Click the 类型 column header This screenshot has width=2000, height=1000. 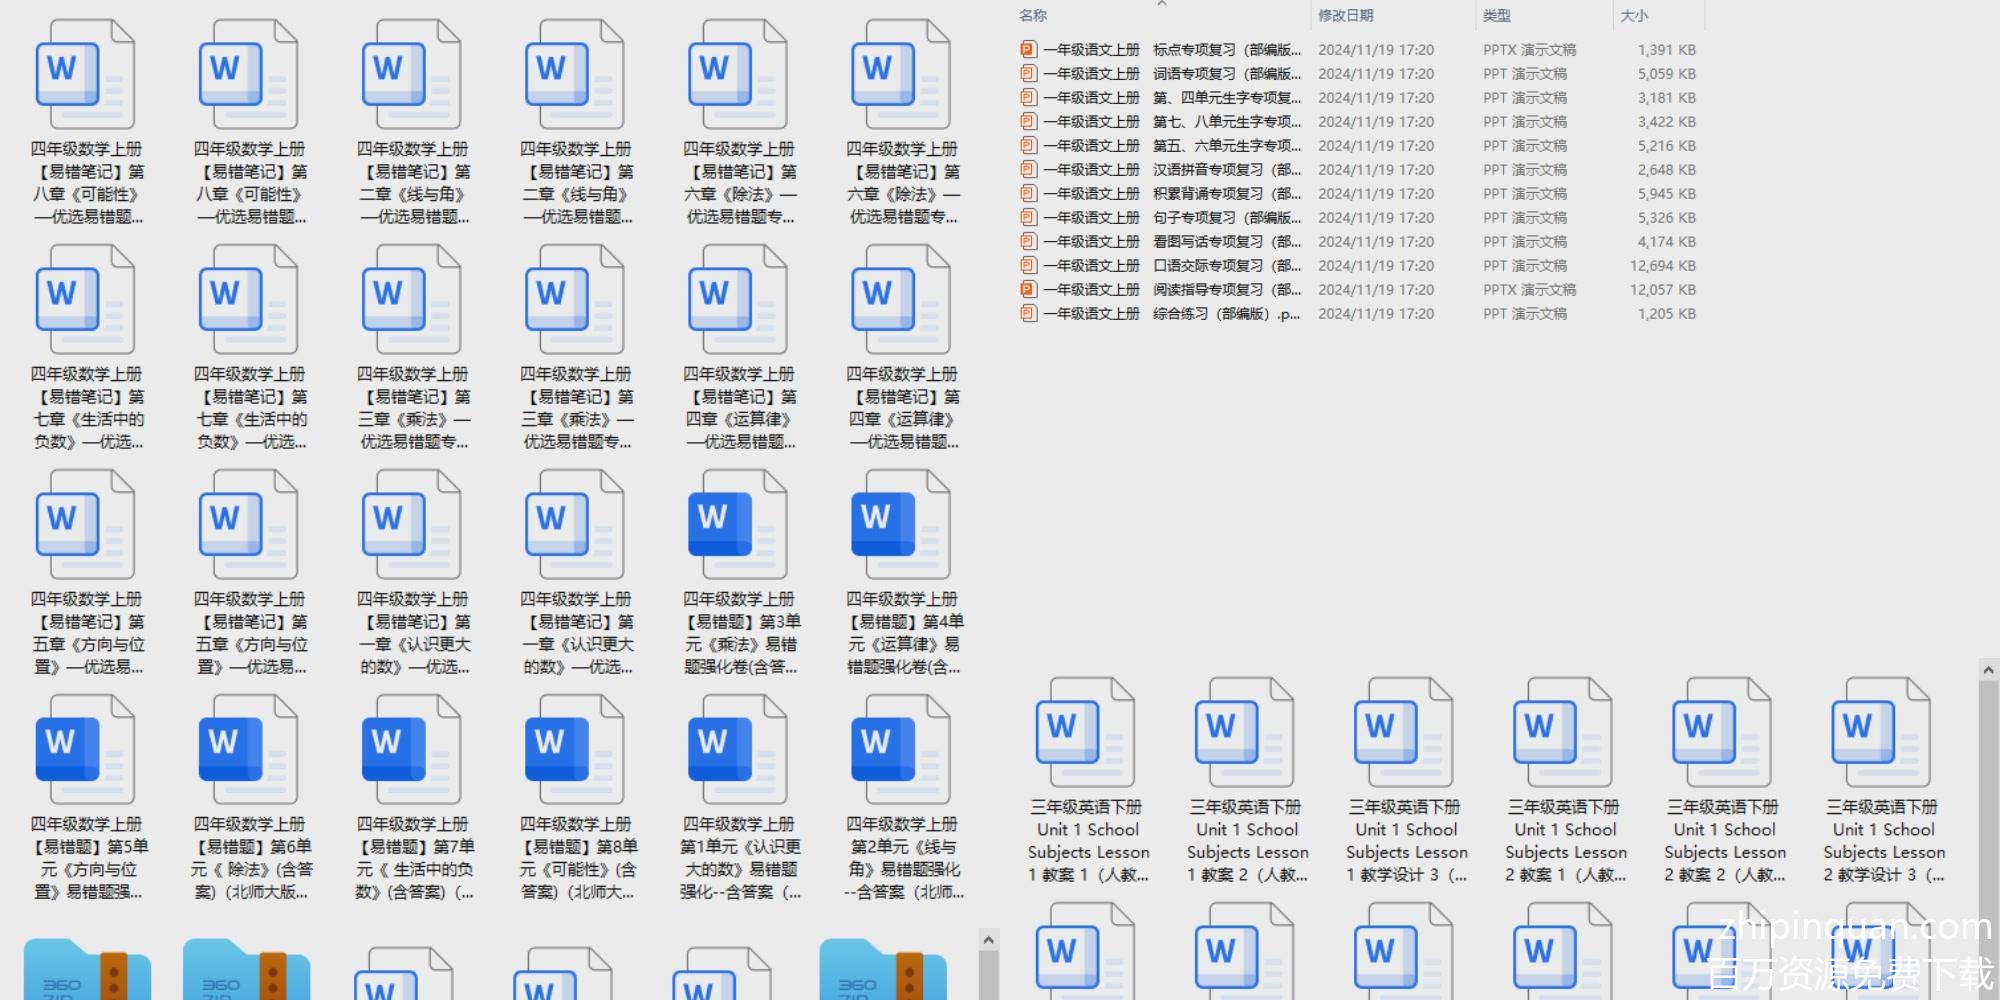1497,16
